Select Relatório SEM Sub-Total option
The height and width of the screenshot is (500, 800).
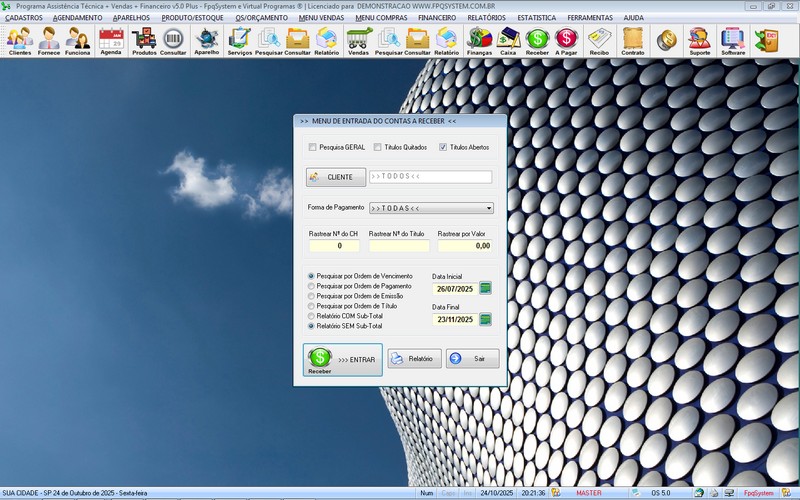[x=311, y=326]
